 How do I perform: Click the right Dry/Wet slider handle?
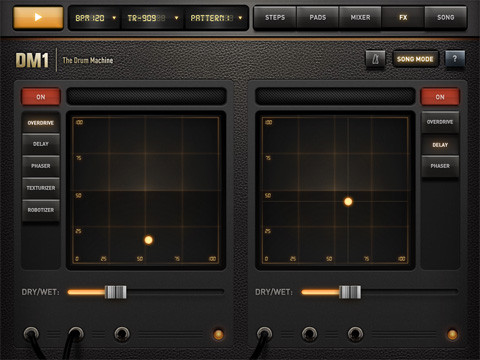click(x=350, y=292)
